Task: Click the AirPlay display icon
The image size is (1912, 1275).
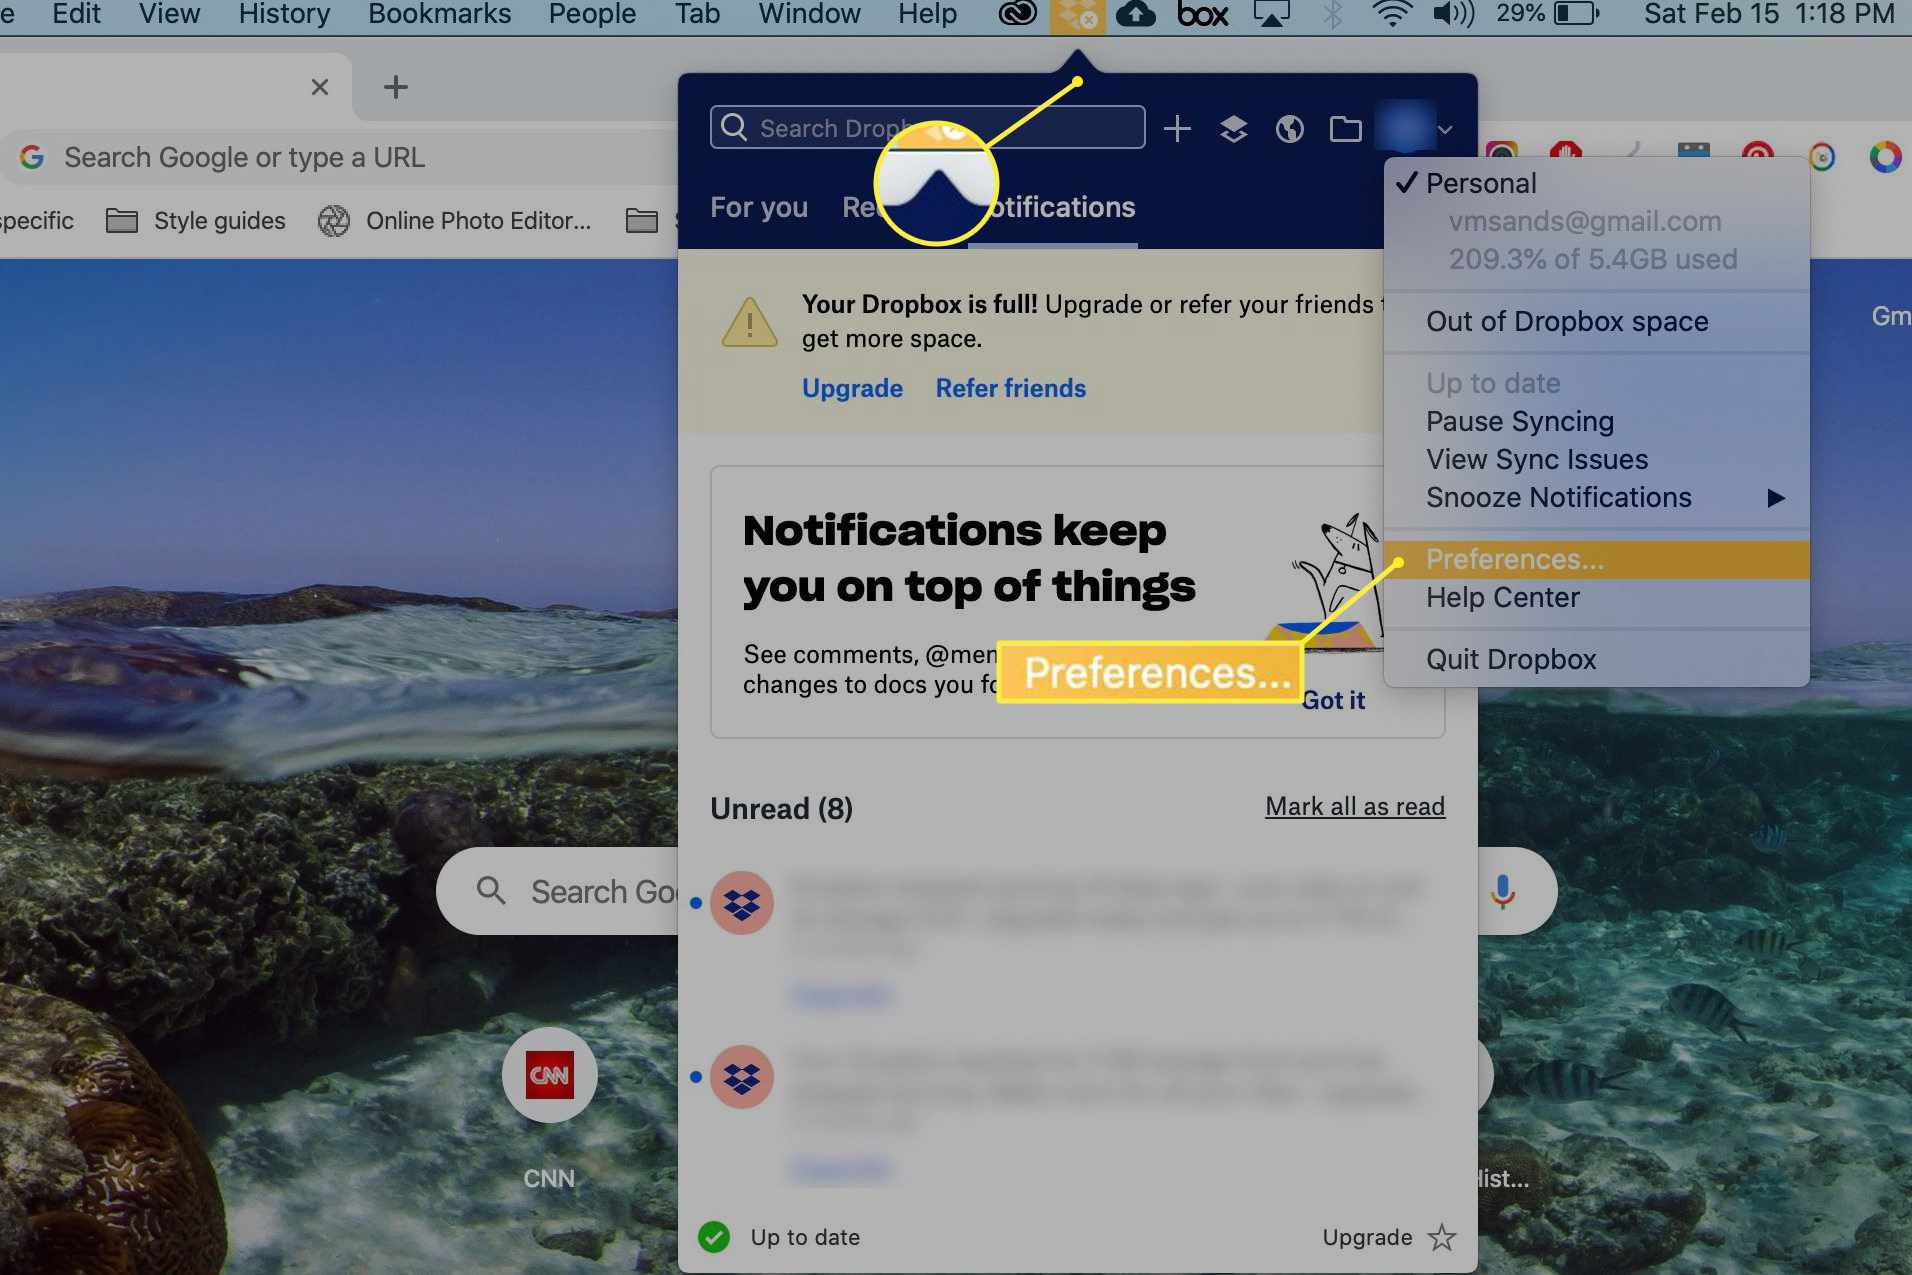Action: pyautogui.click(x=1272, y=14)
